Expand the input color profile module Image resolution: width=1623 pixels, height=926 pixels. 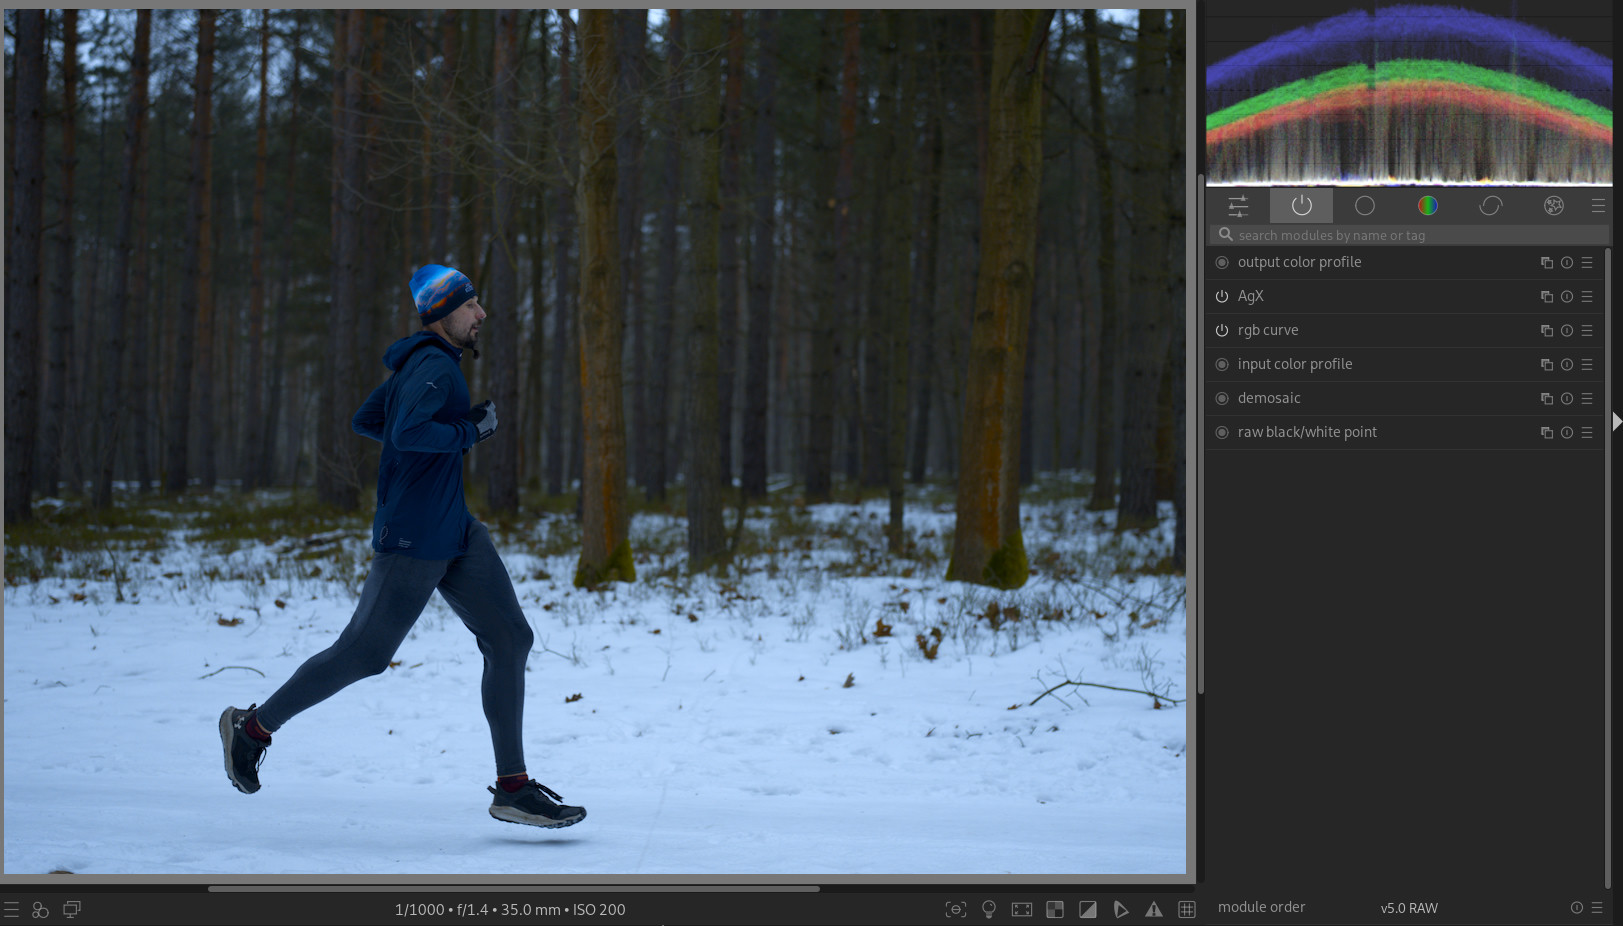click(x=1295, y=364)
